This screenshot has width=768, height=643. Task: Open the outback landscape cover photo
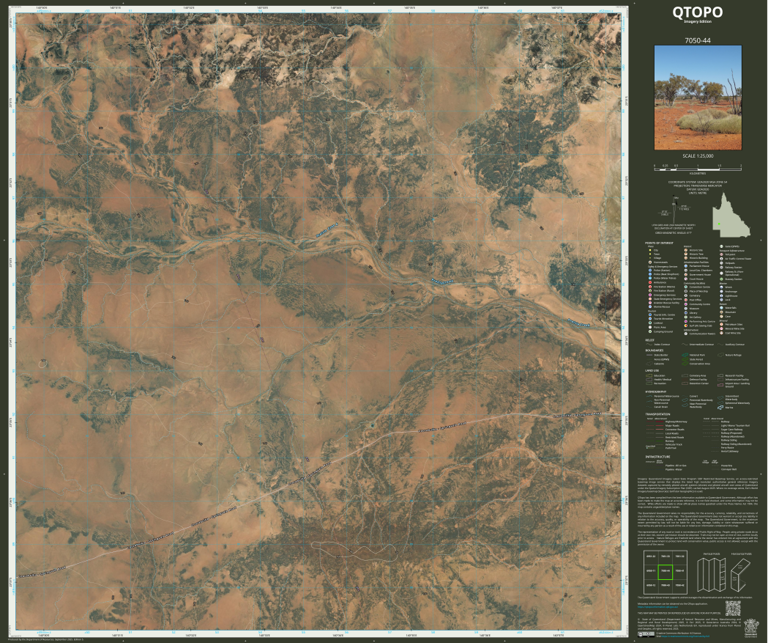698,98
